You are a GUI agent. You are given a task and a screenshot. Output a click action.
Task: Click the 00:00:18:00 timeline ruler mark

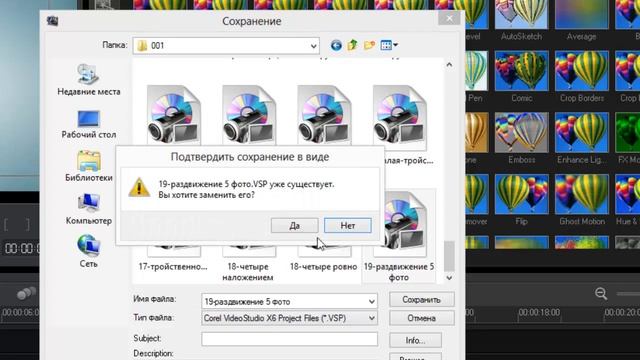(x=539, y=312)
